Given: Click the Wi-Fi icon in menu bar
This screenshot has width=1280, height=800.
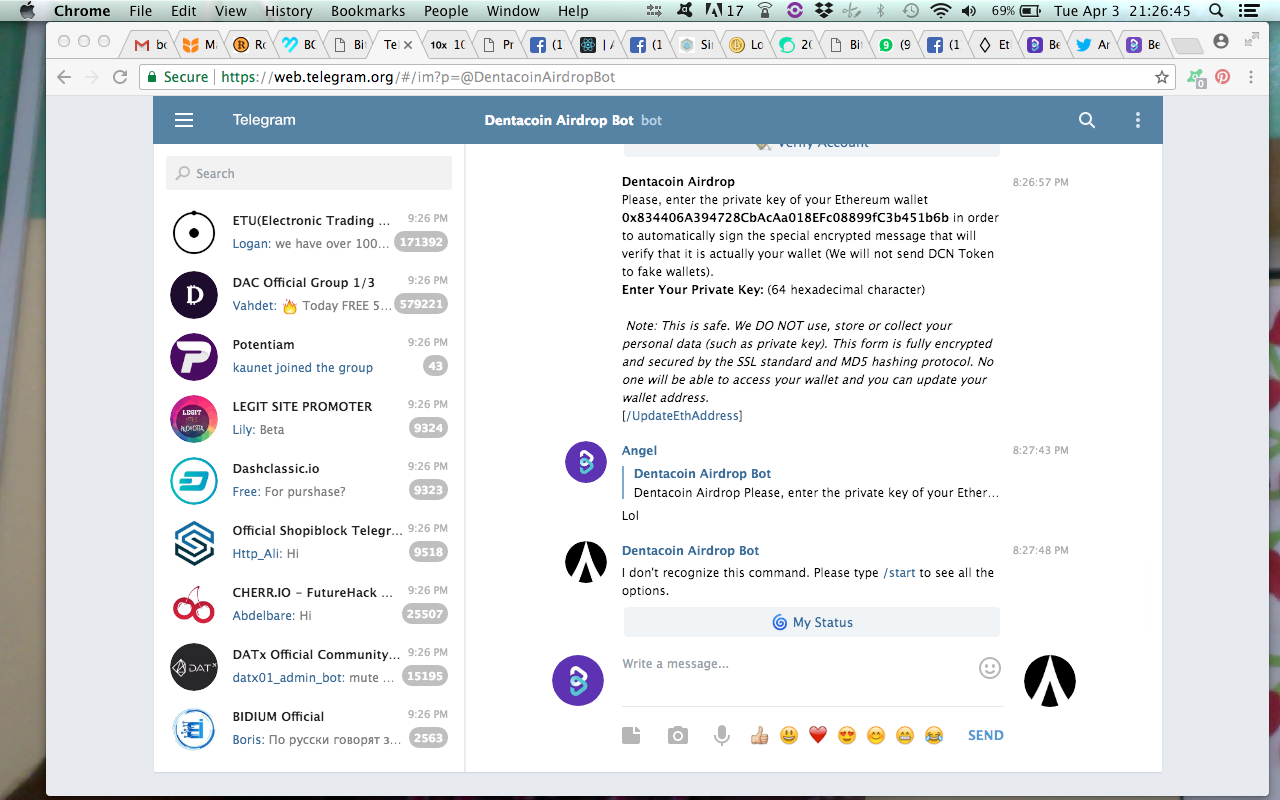Looking at the screenshot, I should (940, 11).
